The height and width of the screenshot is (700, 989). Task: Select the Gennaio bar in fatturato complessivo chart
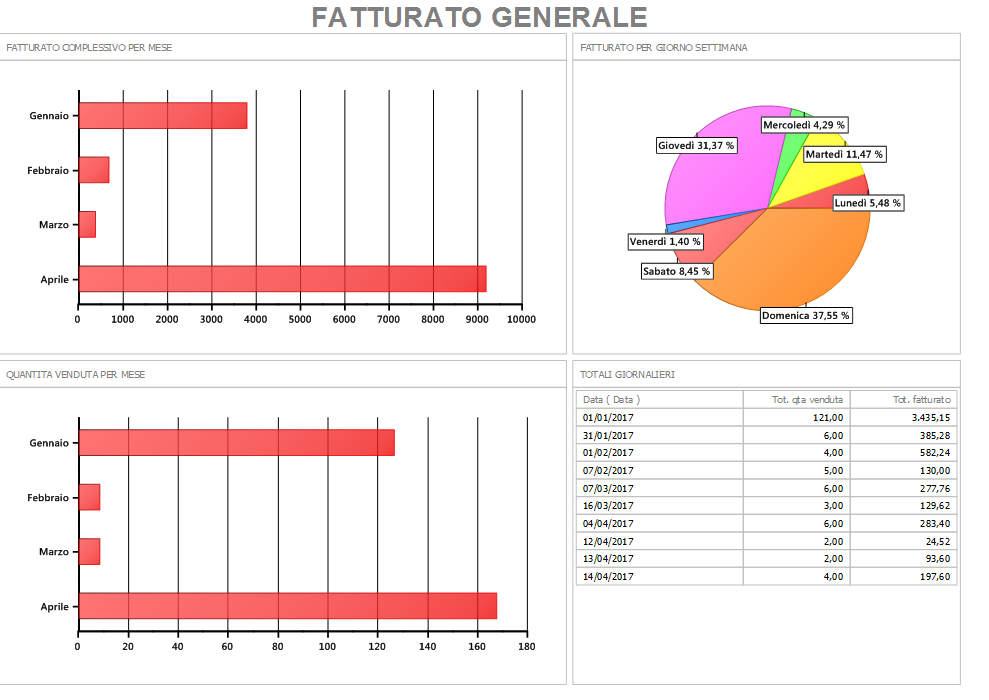162,116
